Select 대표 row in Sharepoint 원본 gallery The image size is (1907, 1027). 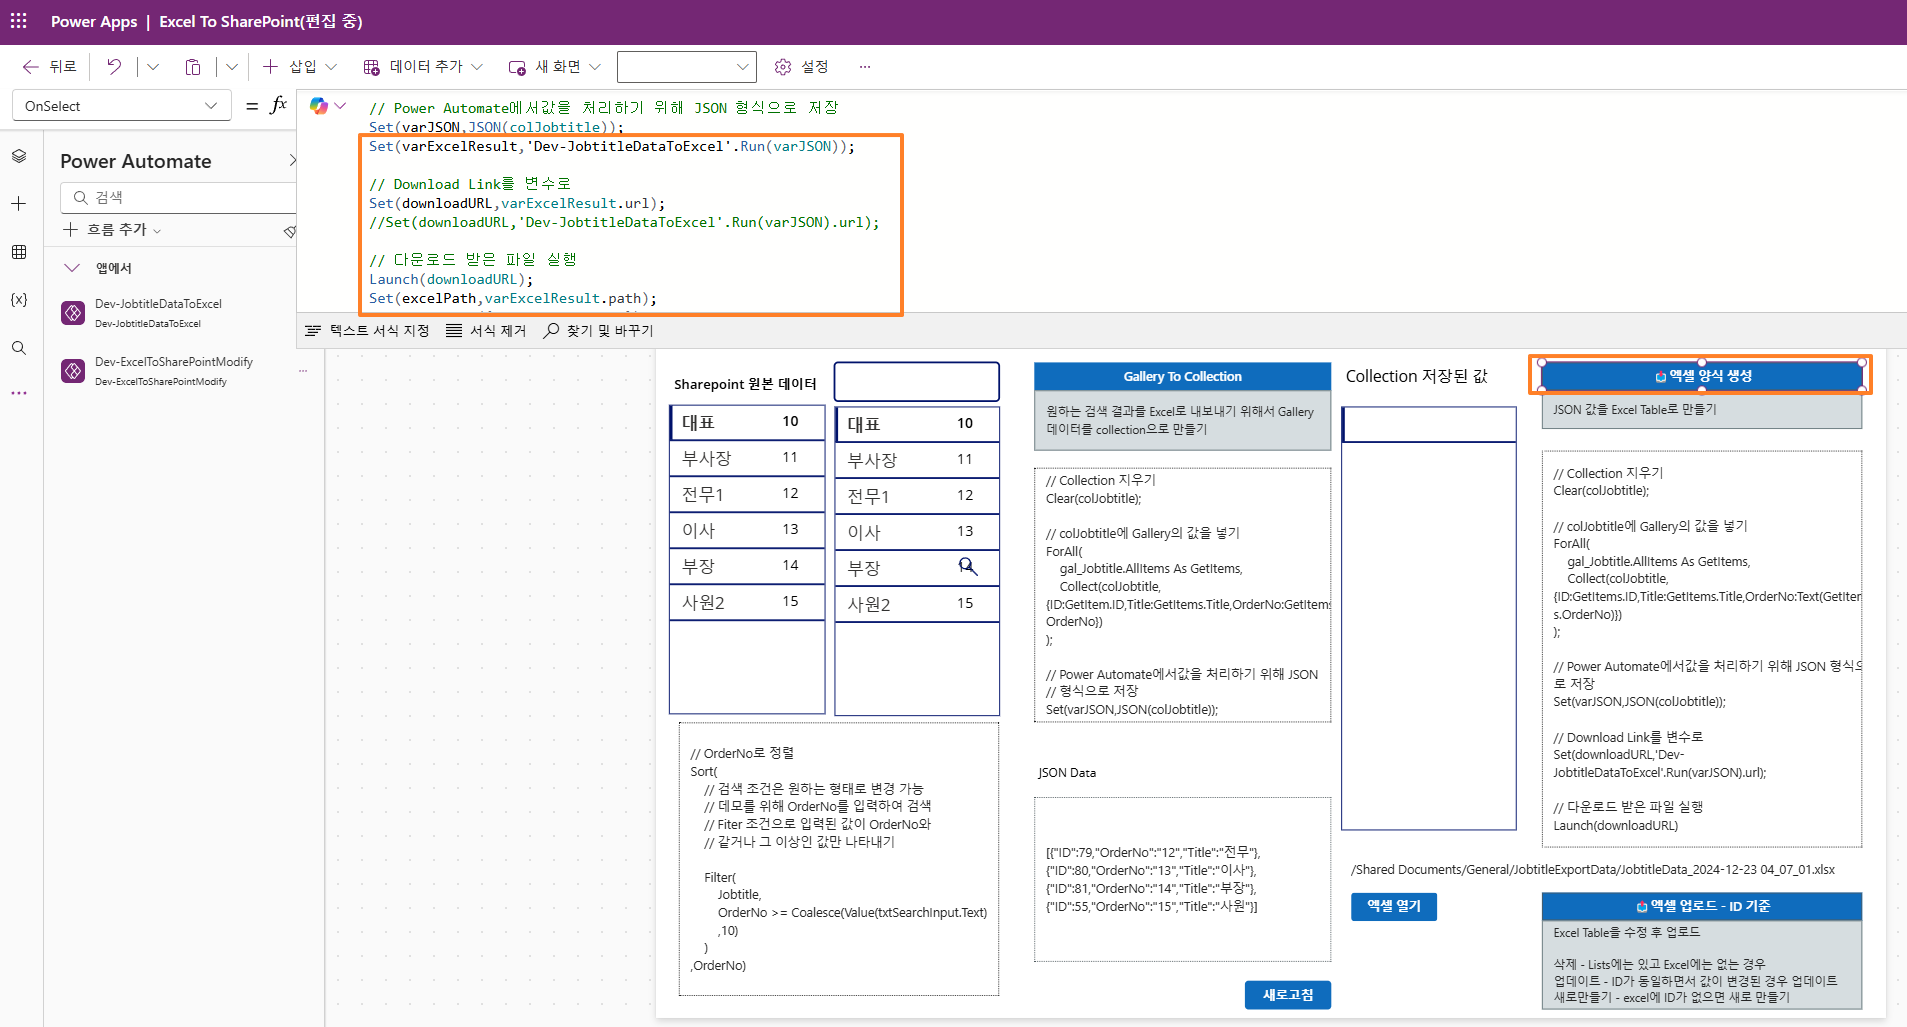[747, 422]
